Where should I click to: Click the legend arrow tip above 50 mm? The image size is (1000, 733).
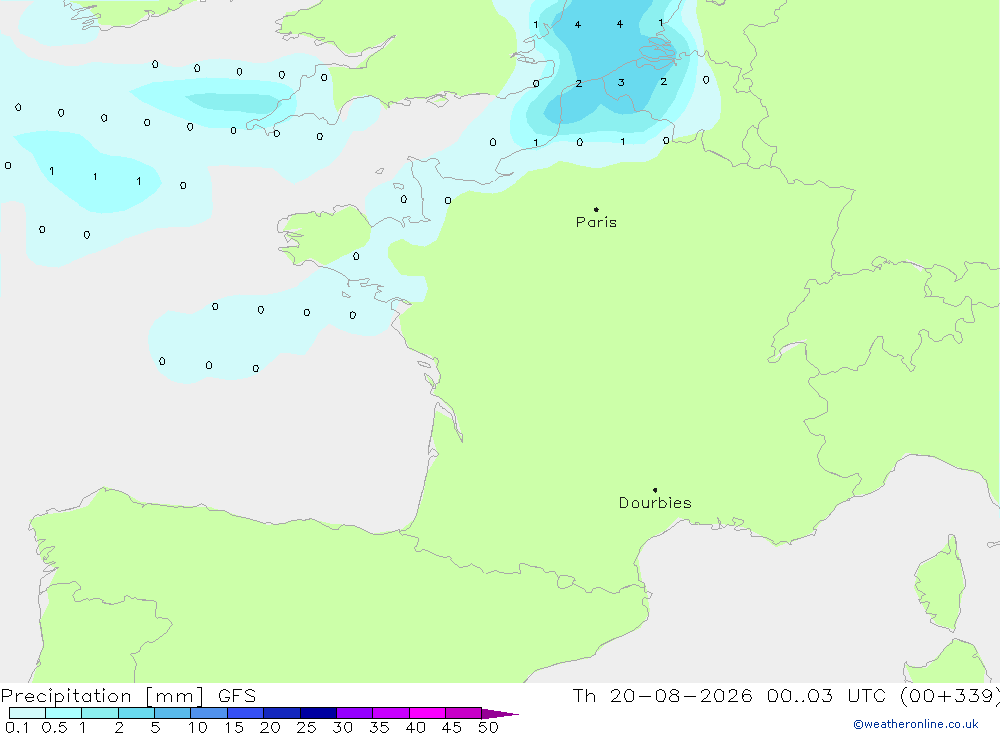point(500,713)
